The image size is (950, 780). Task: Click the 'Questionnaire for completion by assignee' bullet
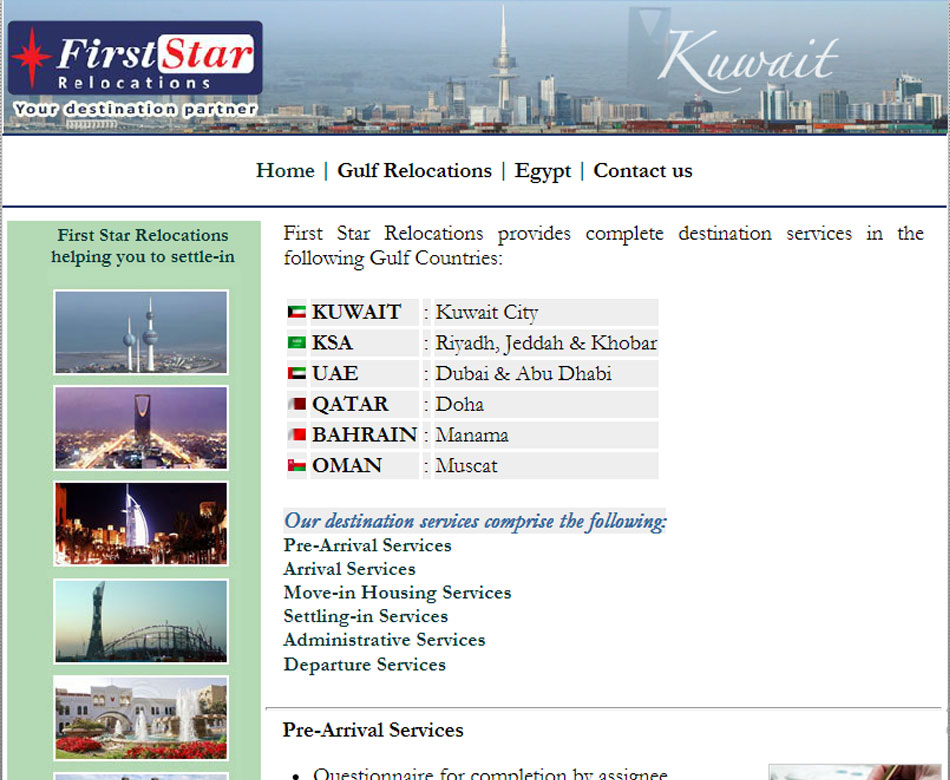coord(491,774)
